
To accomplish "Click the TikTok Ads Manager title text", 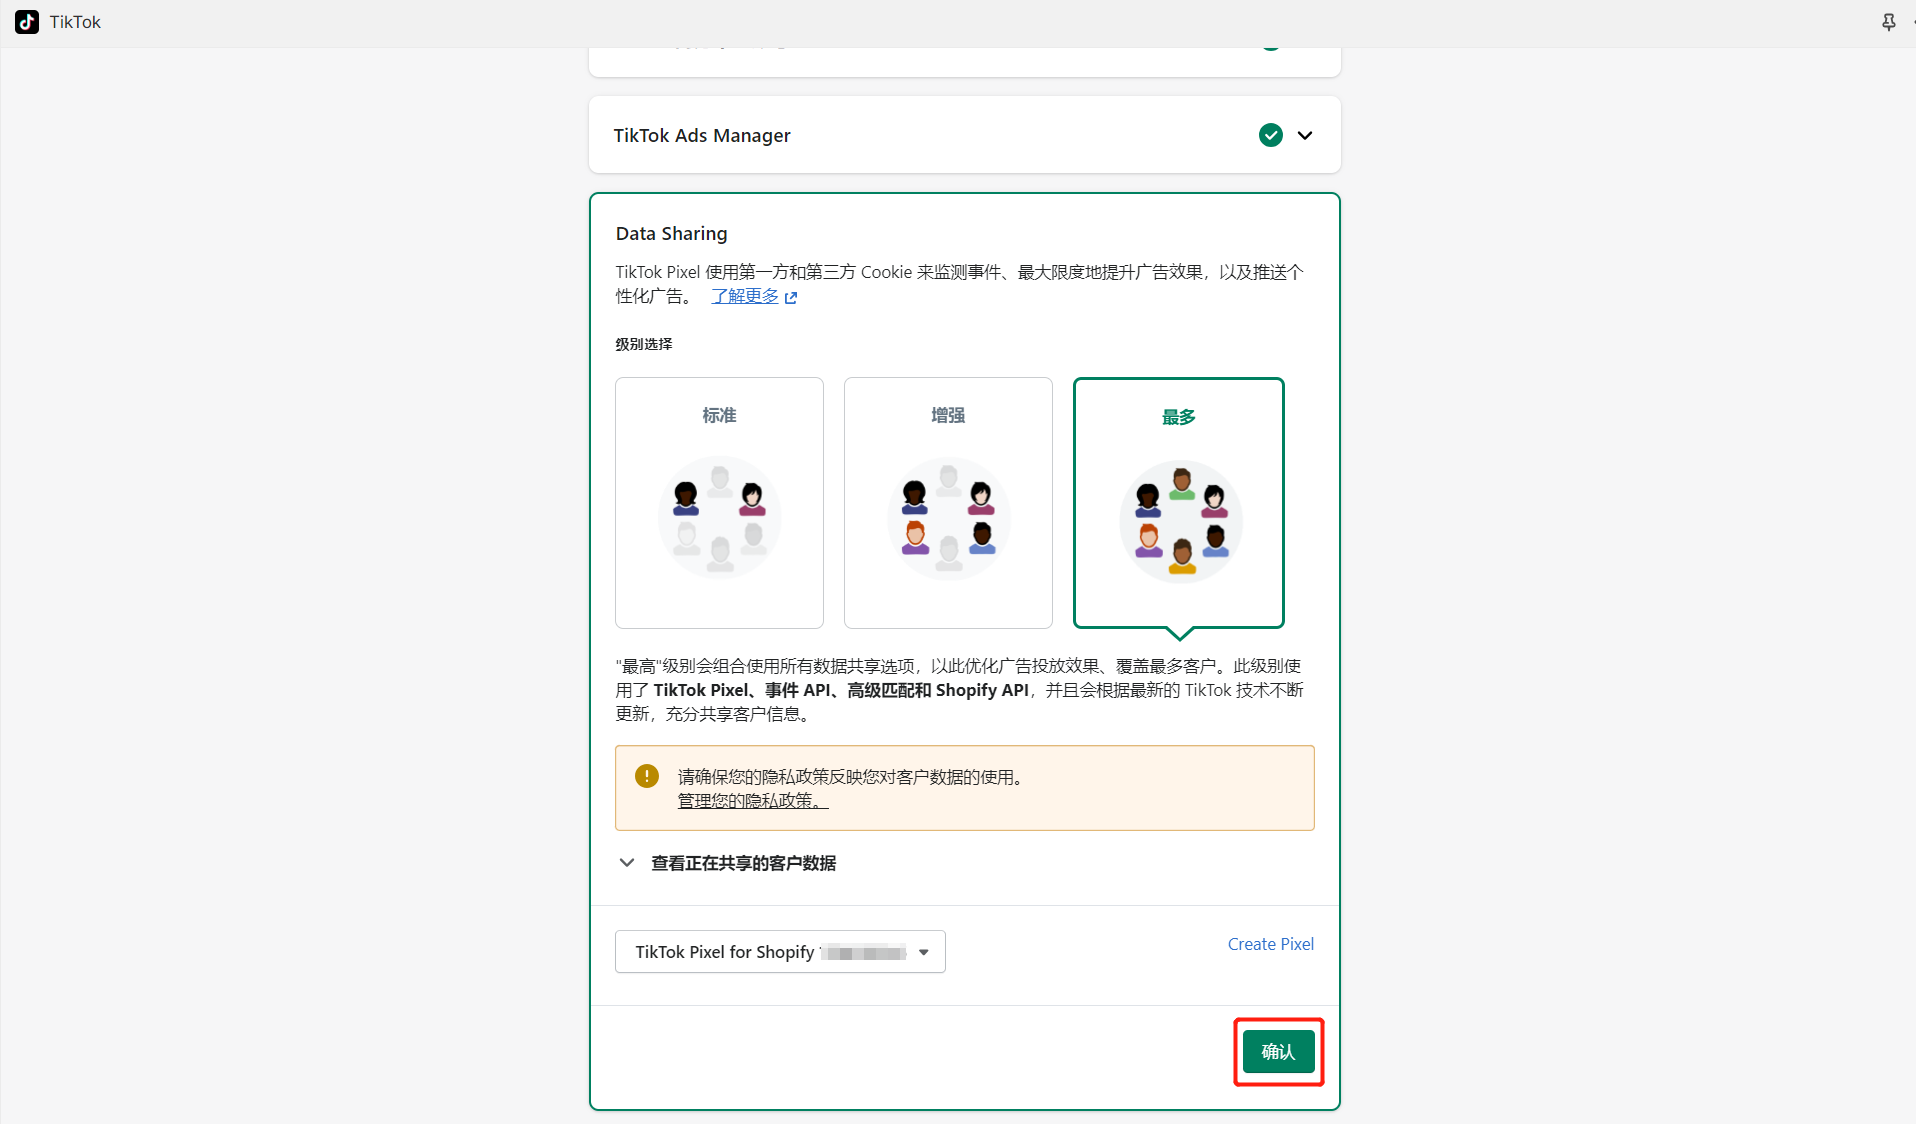I will point(702,135).
